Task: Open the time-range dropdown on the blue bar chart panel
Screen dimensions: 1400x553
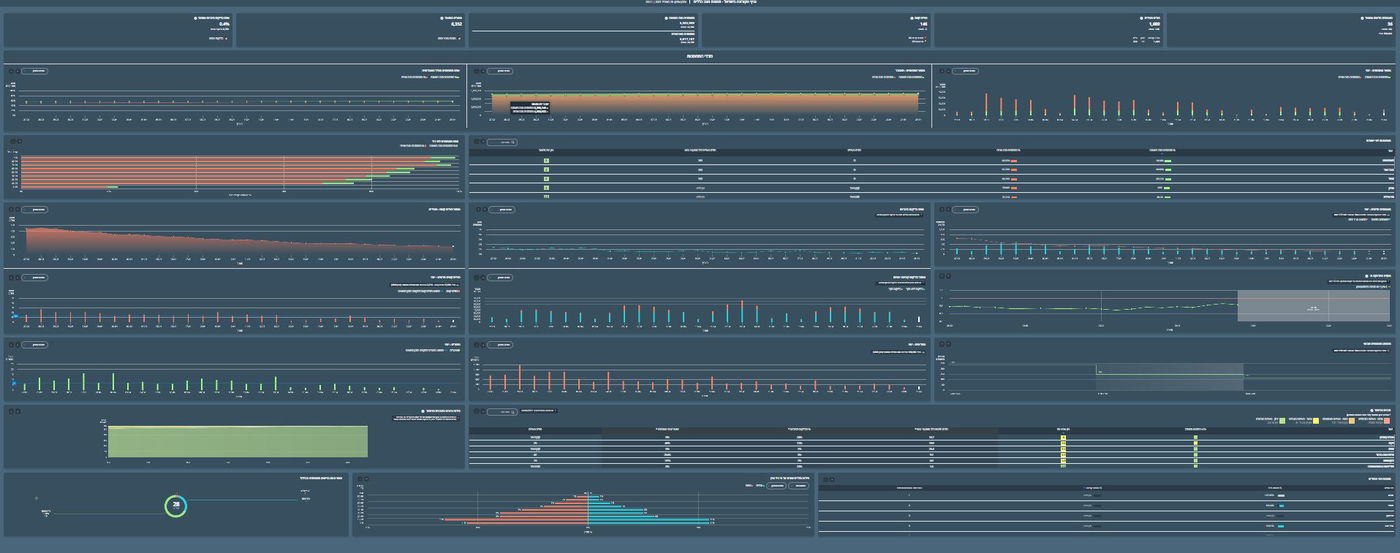Action: (x=500, y=277)
